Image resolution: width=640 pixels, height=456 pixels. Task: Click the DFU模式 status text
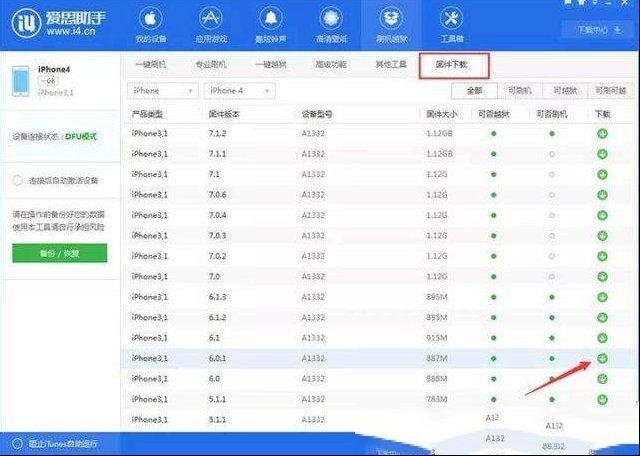point(81,136)
